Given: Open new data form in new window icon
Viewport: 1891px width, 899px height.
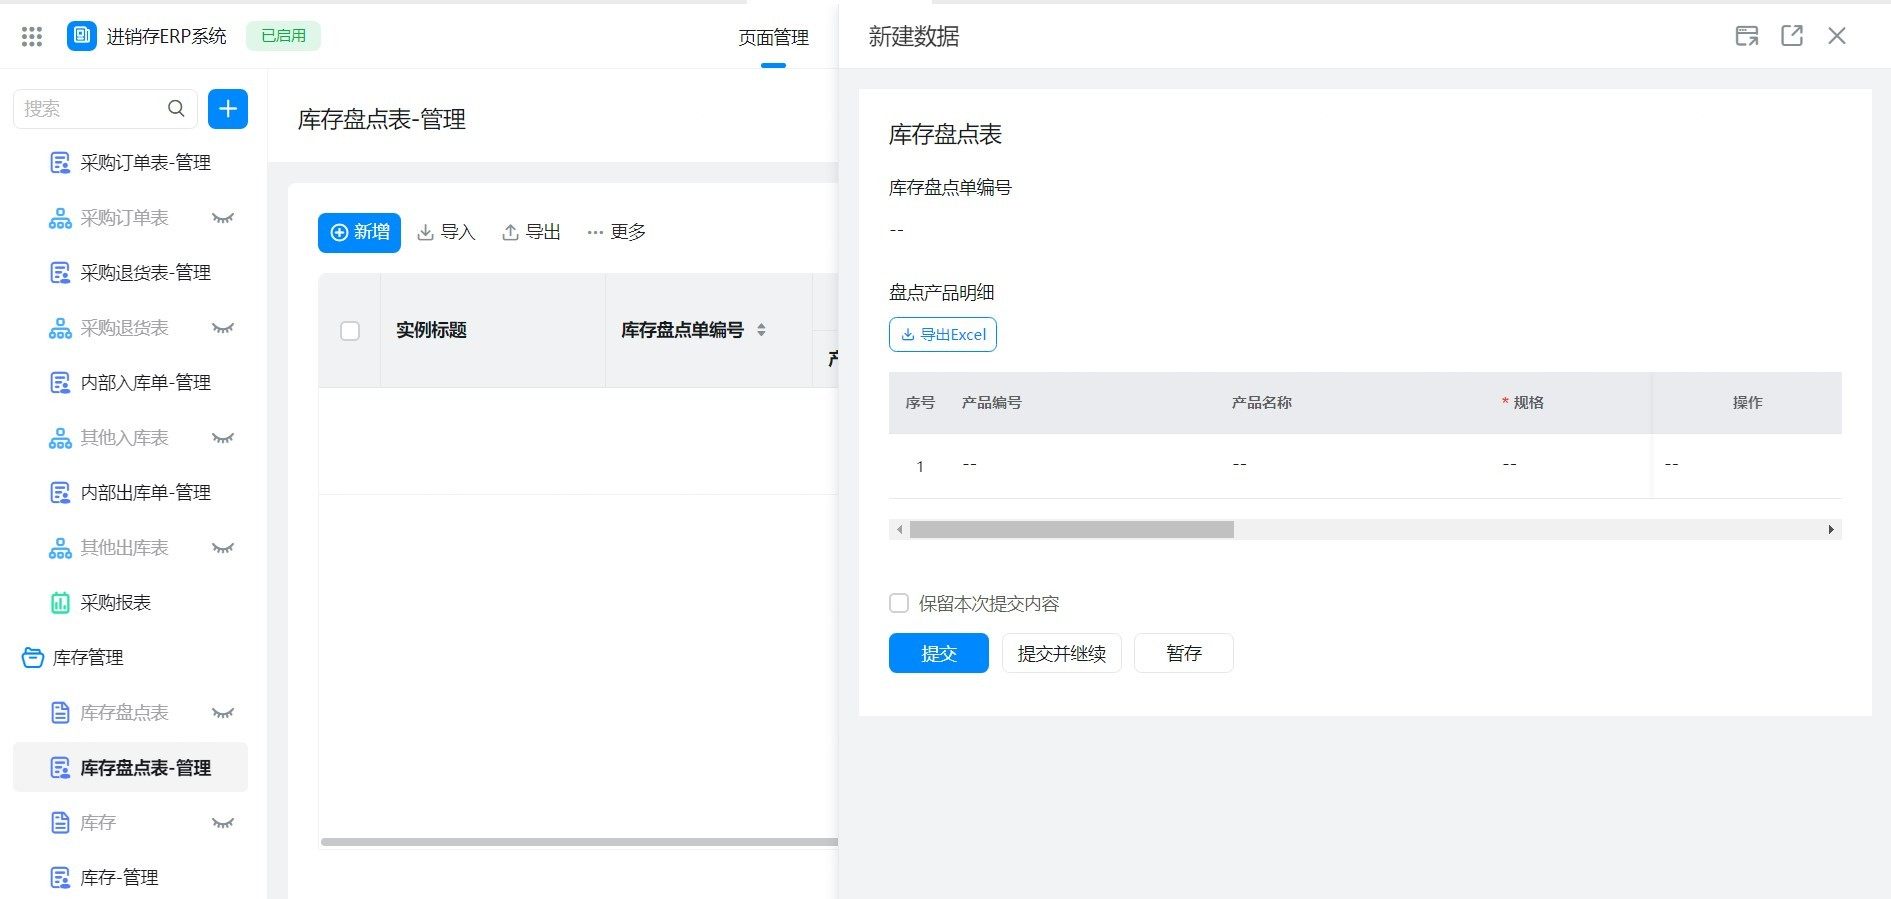Looking at the screenshot, I should 1791,36.
